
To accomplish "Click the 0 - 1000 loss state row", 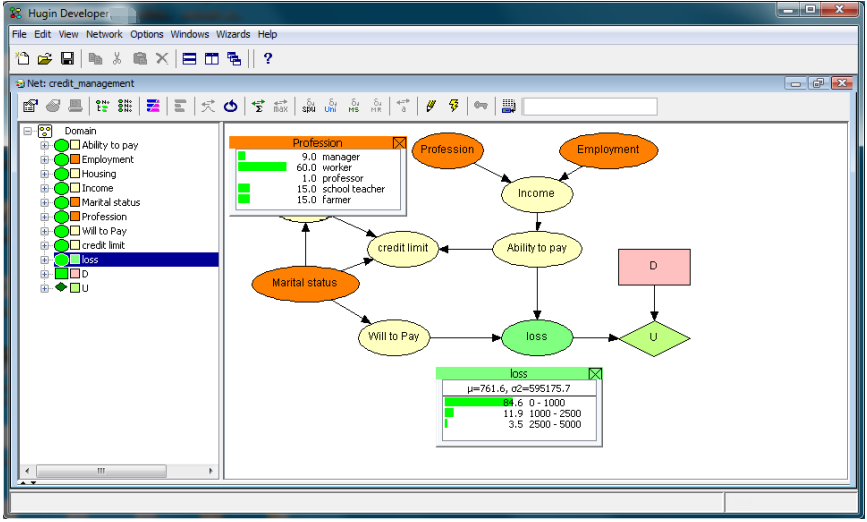I will pyautogui.click(x=519, y=403).
